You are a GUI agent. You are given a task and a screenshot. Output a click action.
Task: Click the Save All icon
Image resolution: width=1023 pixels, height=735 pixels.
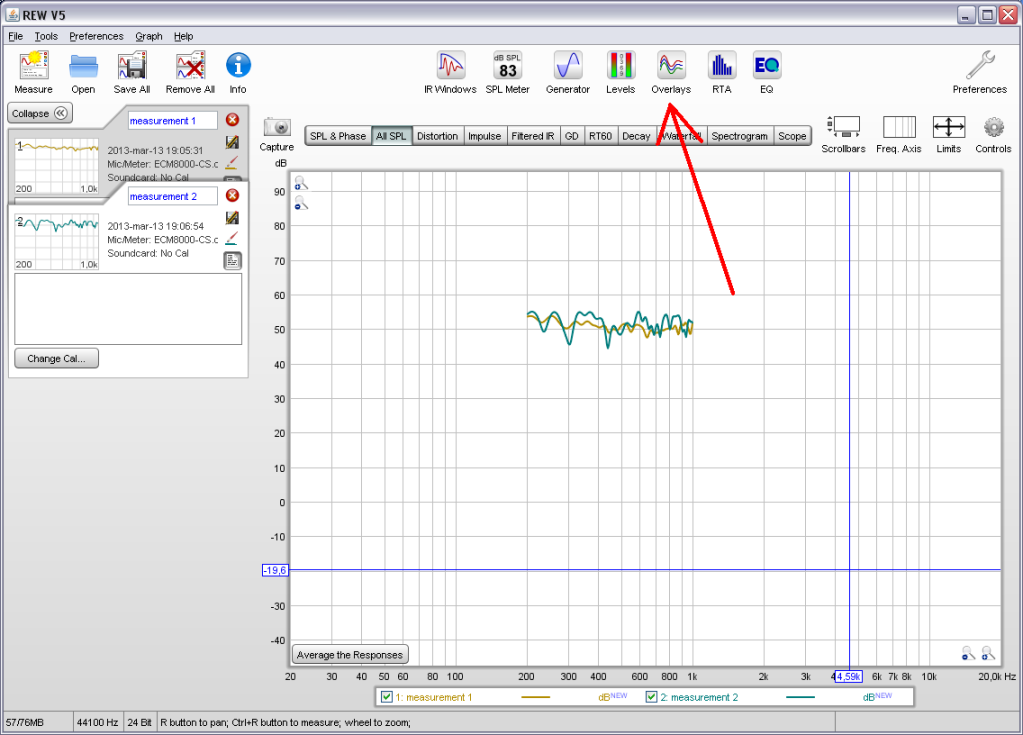click(131, 67)
